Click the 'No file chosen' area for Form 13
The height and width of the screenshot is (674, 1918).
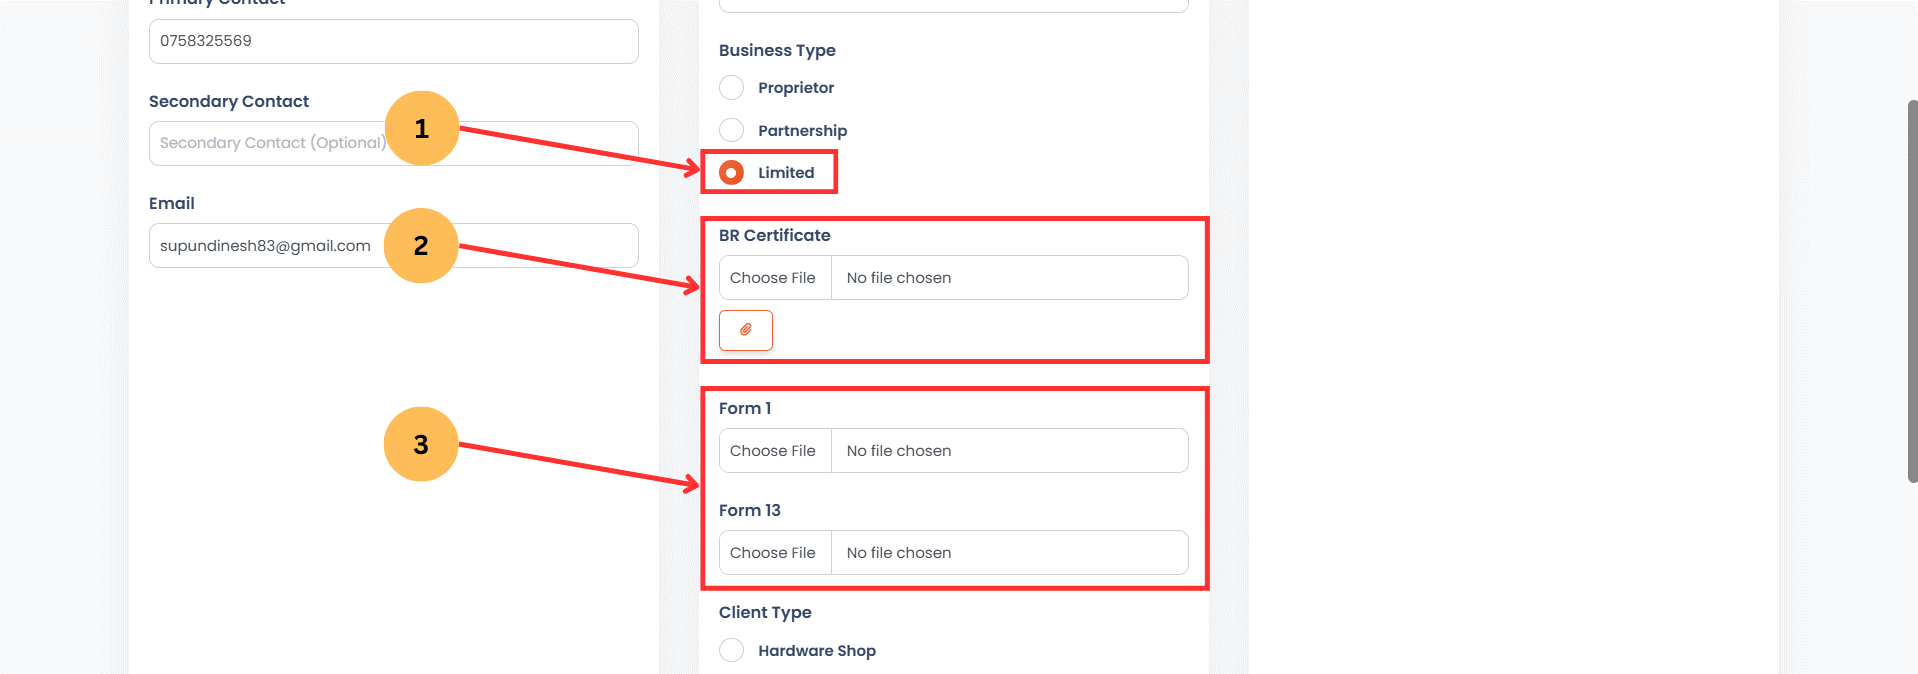point(1000,552)
